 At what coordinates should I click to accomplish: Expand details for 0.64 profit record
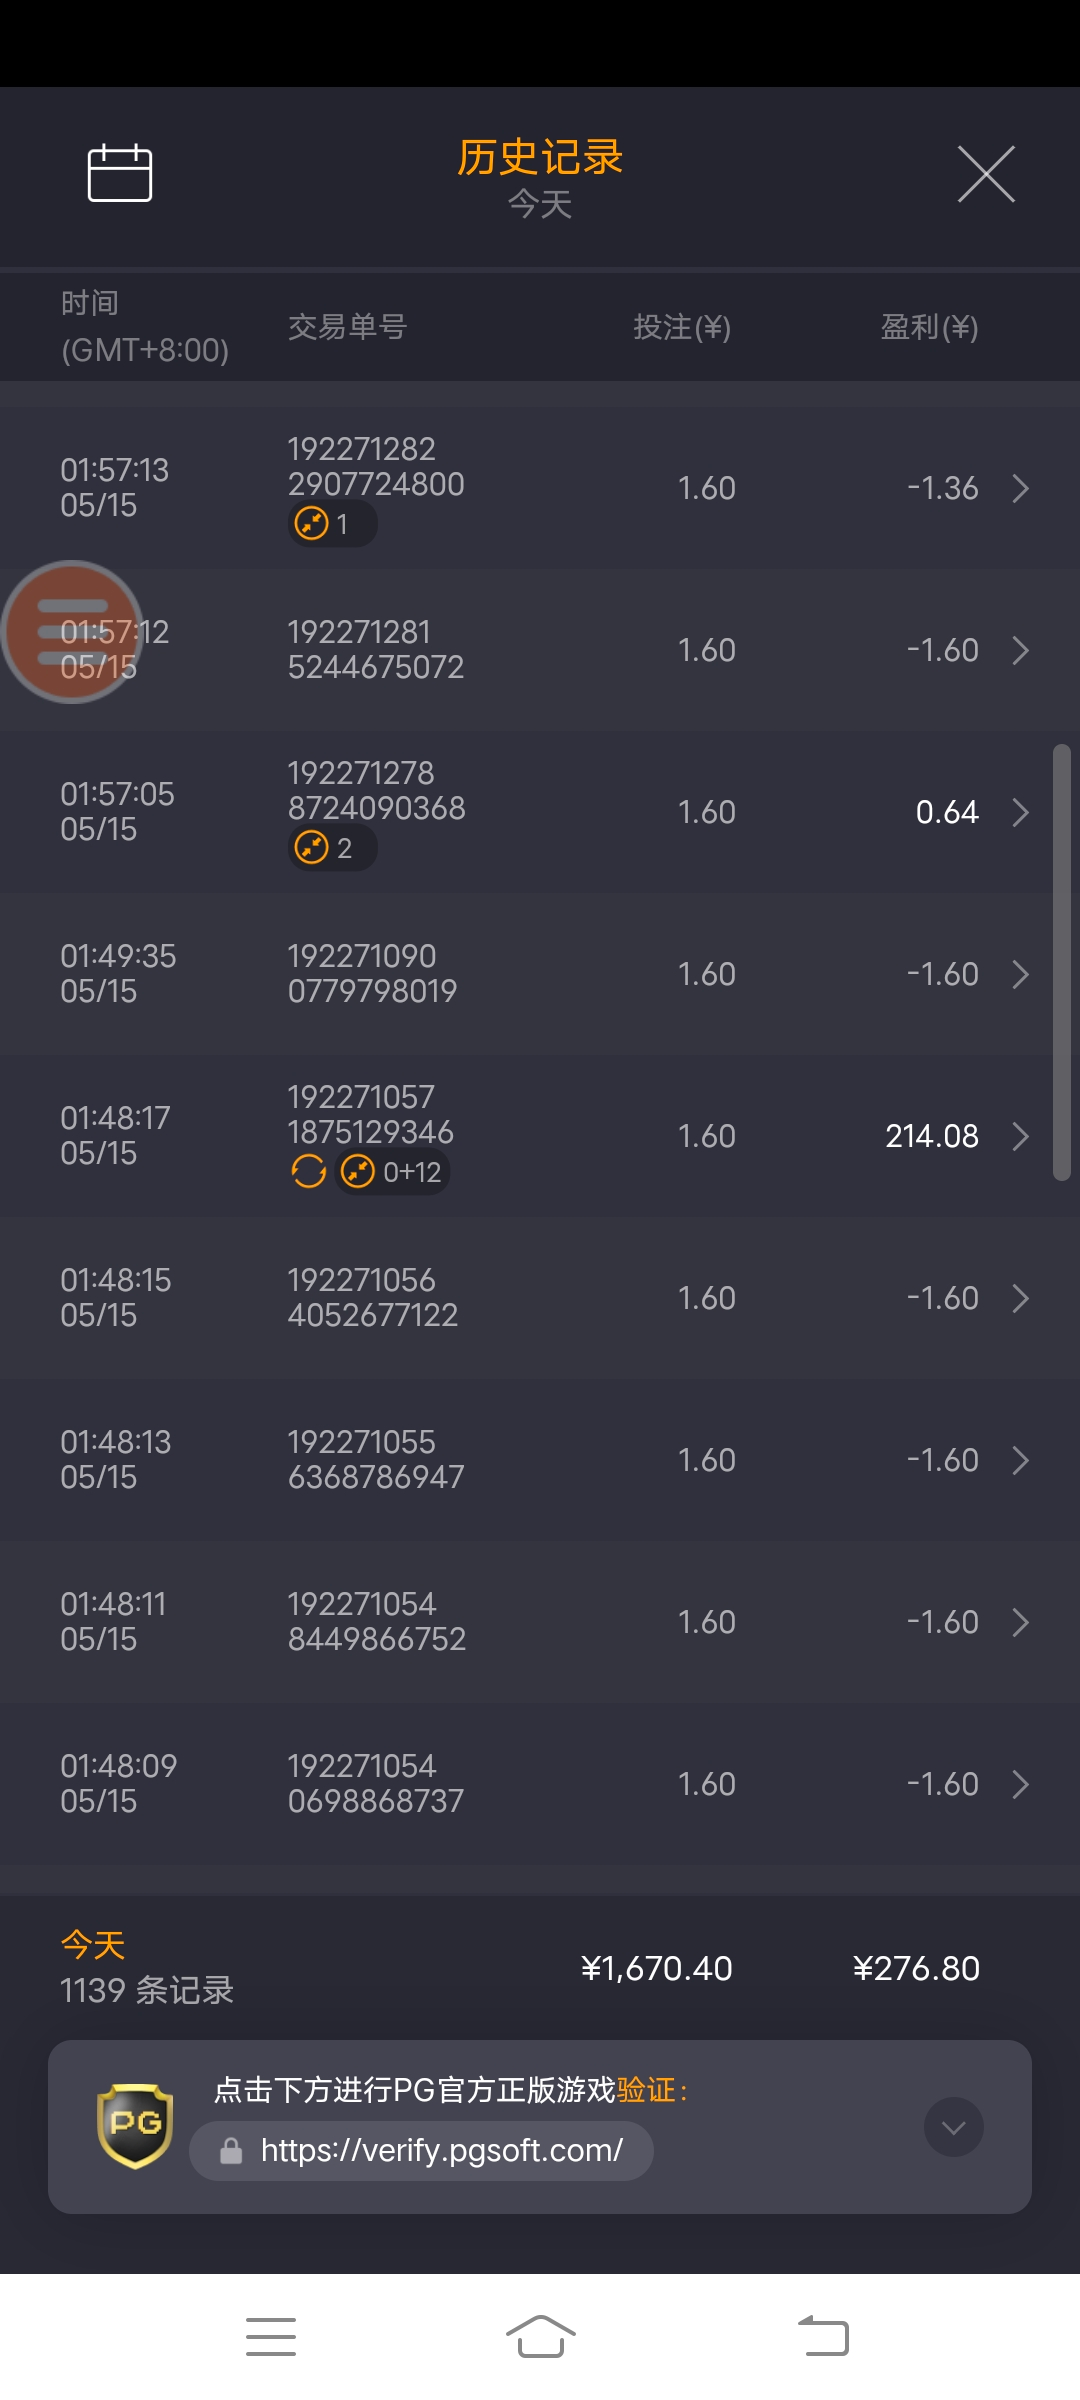[1020, 812]
